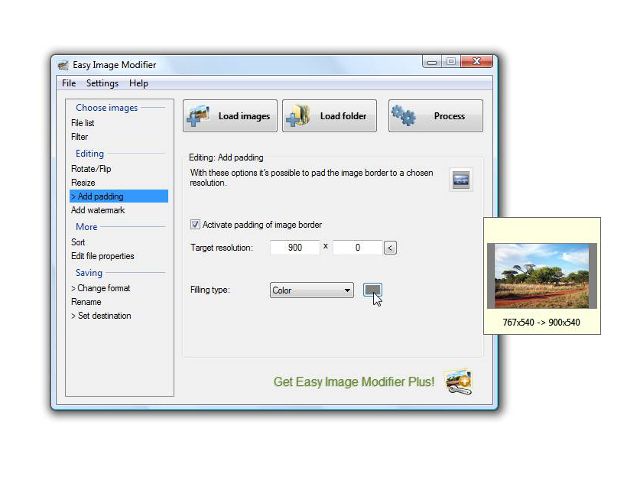Select the Add padding entry

pos(119,196)
